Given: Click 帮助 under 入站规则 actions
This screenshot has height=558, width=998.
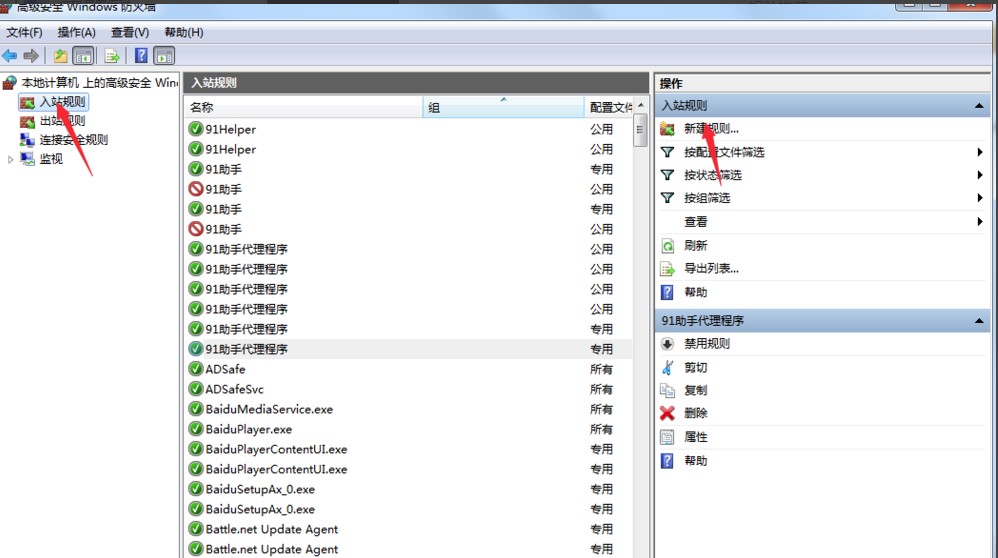Looking at the screenshot, I should tap(696, 292).
